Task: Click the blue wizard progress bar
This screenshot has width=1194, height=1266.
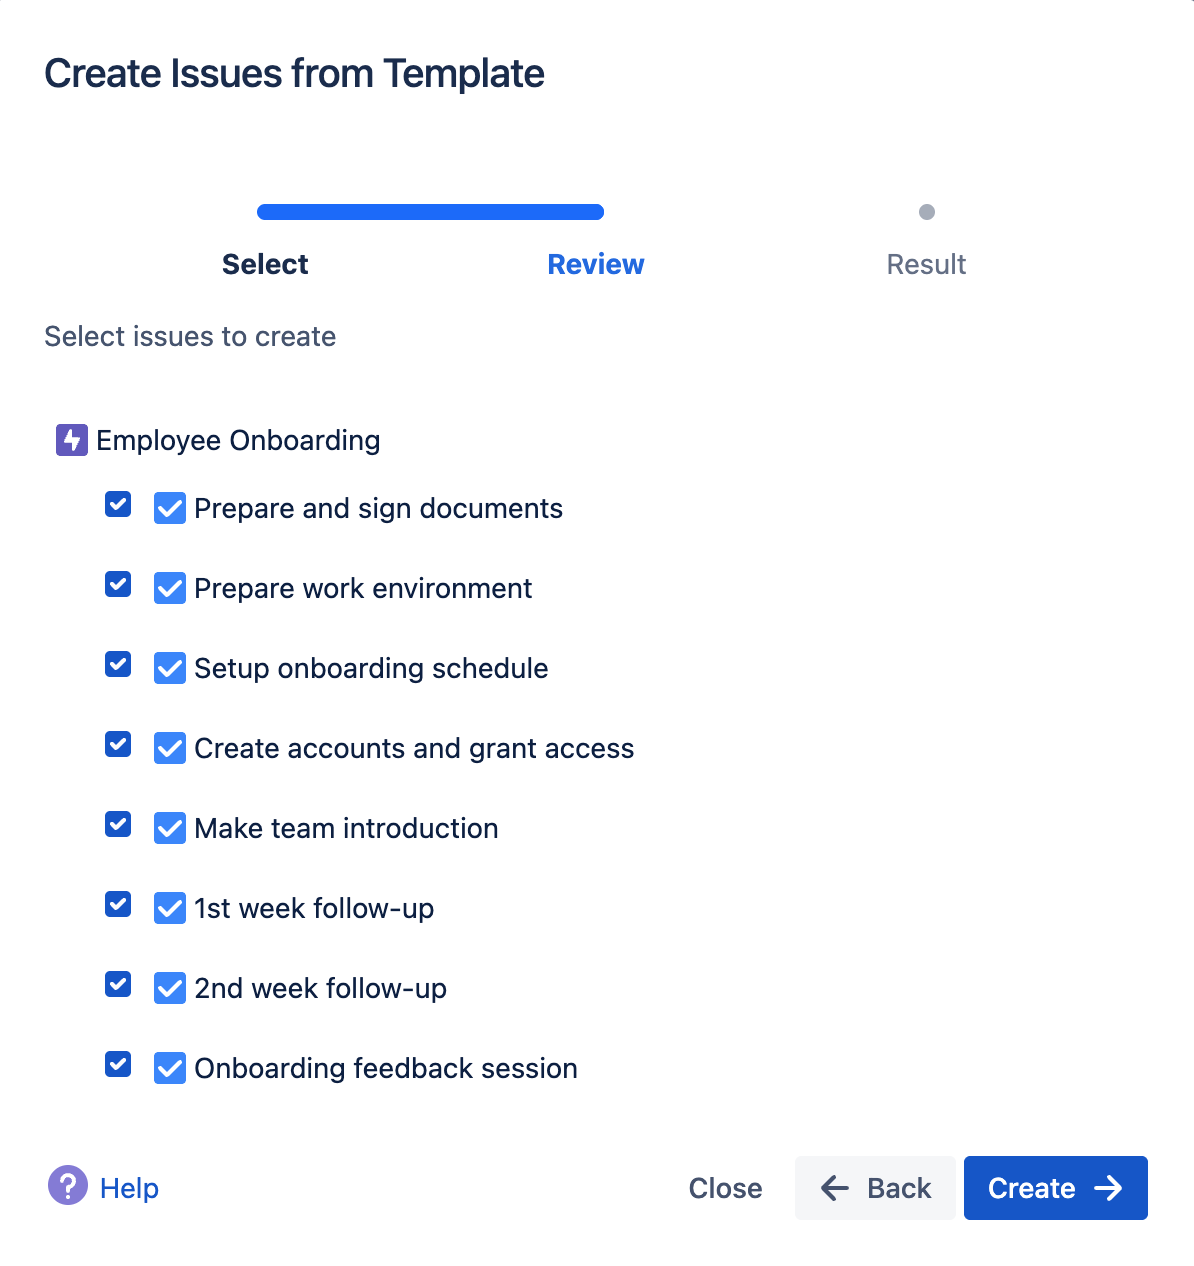Action: coord(430,212)
